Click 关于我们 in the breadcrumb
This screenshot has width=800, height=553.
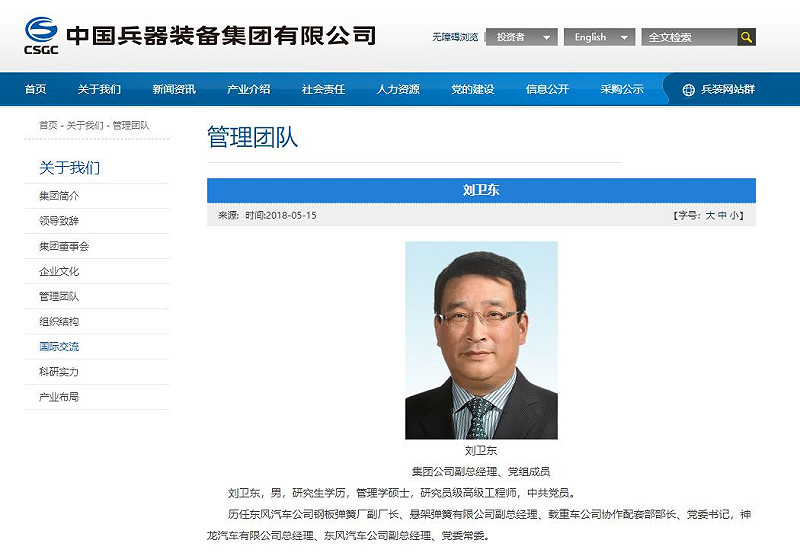click(85, 125)
